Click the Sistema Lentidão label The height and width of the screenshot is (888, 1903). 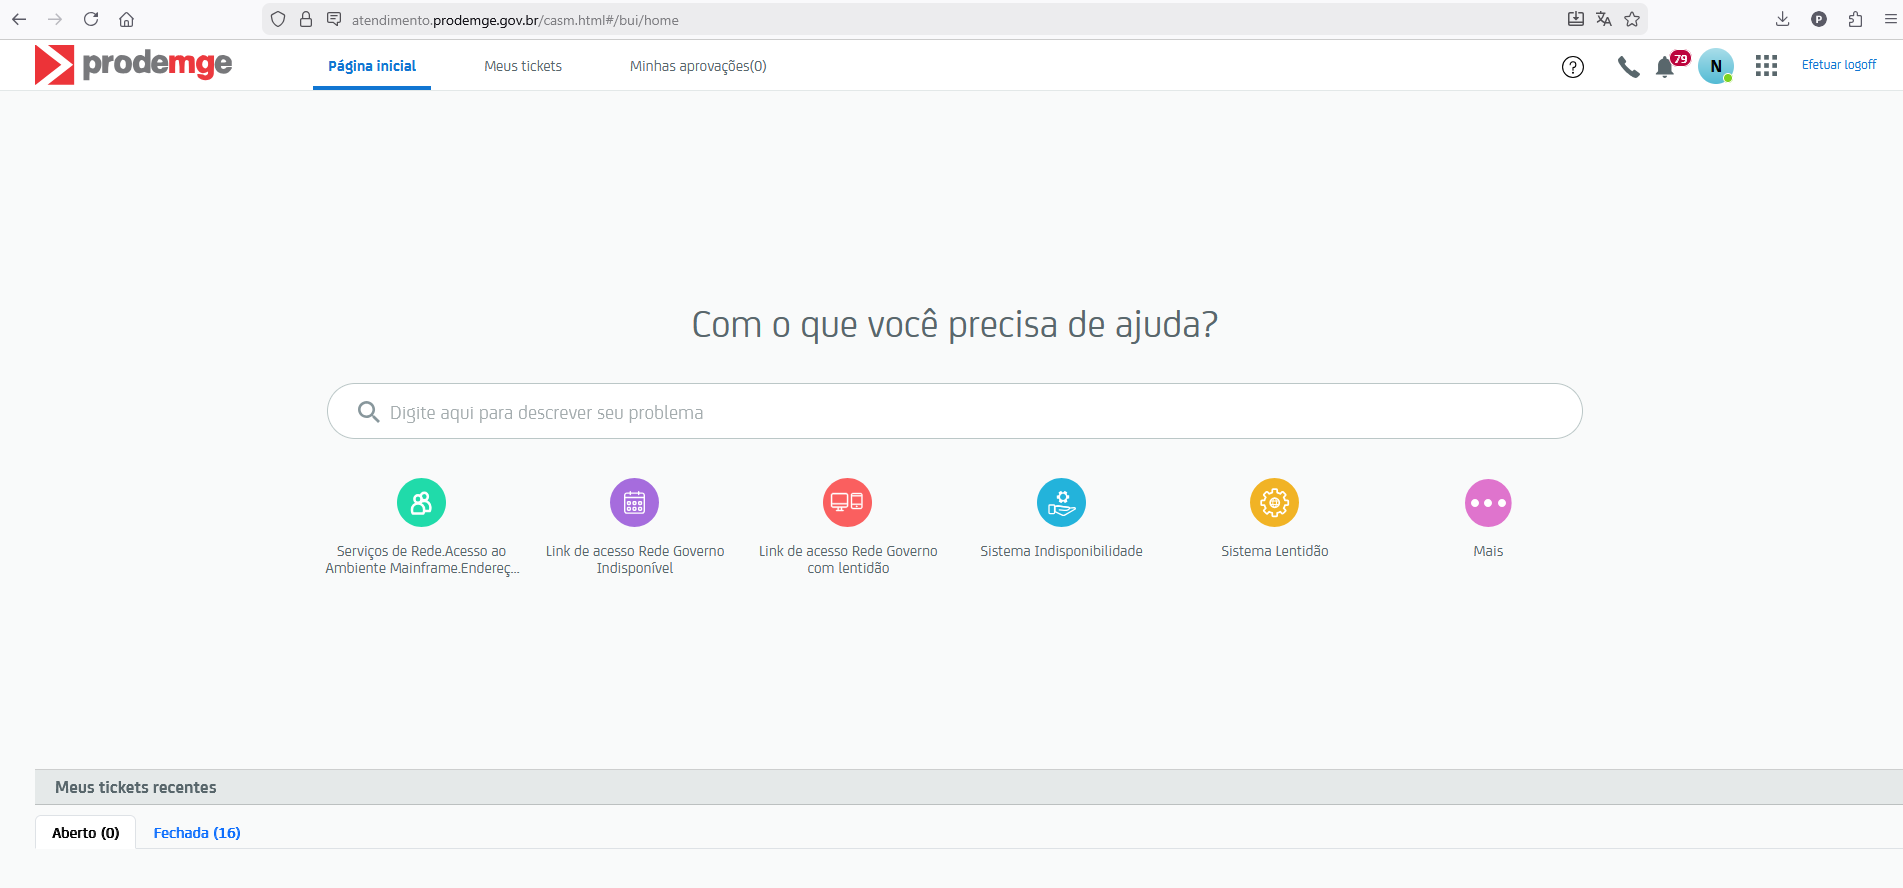(x=1275, y=551)
